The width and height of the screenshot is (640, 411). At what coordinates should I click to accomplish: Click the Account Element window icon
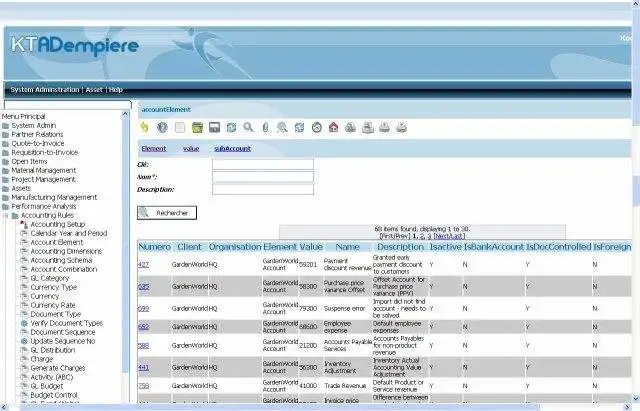(x=24, y=242)
